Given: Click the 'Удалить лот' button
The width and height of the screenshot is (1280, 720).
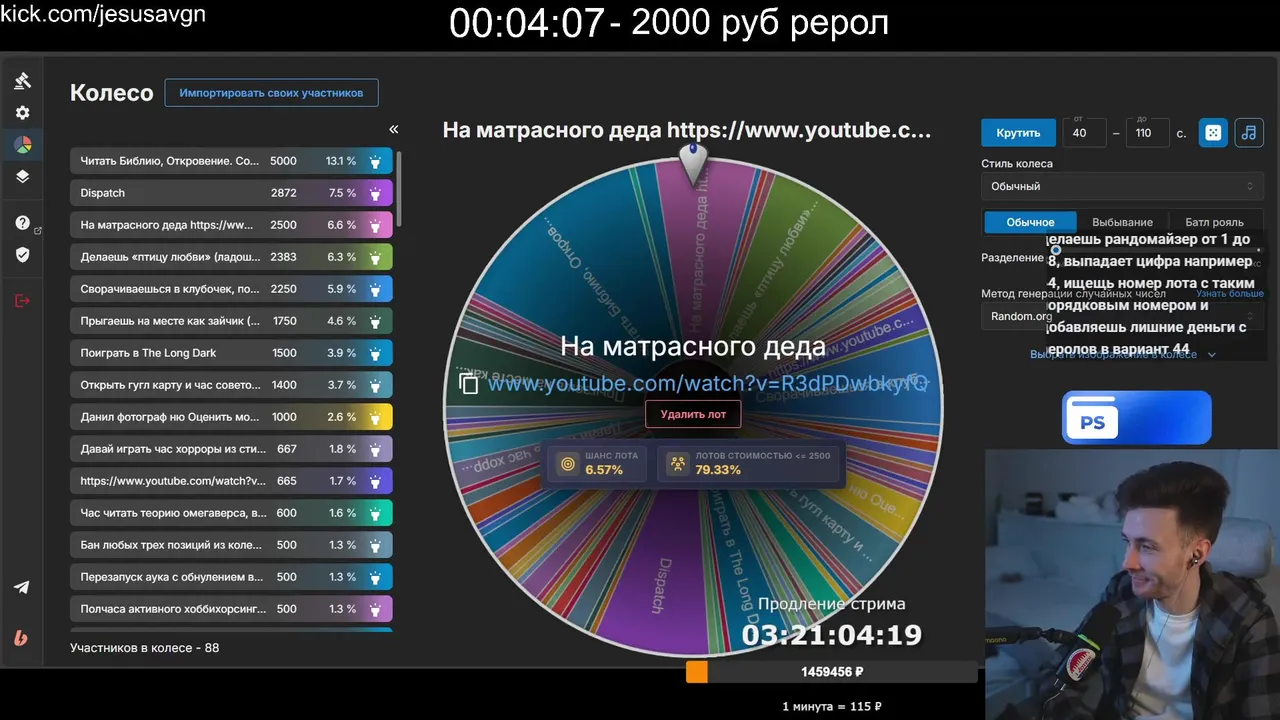Looking at the screenshot, I should point(693,414).
